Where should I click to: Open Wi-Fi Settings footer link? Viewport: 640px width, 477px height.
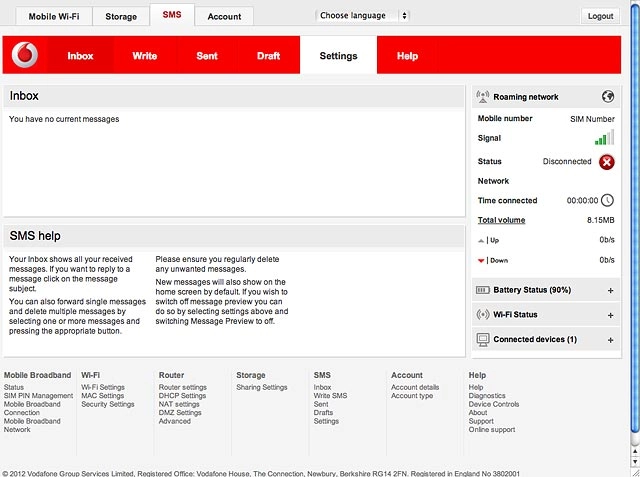coord(103,387)
